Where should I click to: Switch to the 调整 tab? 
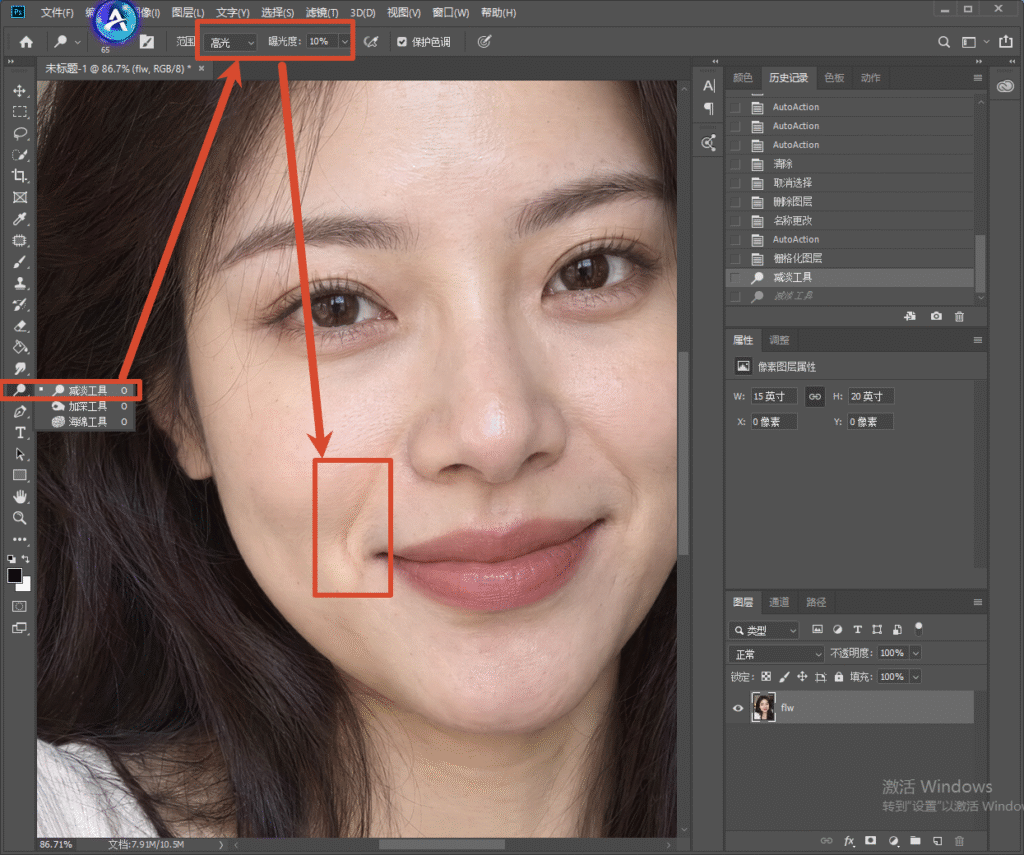click(x=779, y=340)
